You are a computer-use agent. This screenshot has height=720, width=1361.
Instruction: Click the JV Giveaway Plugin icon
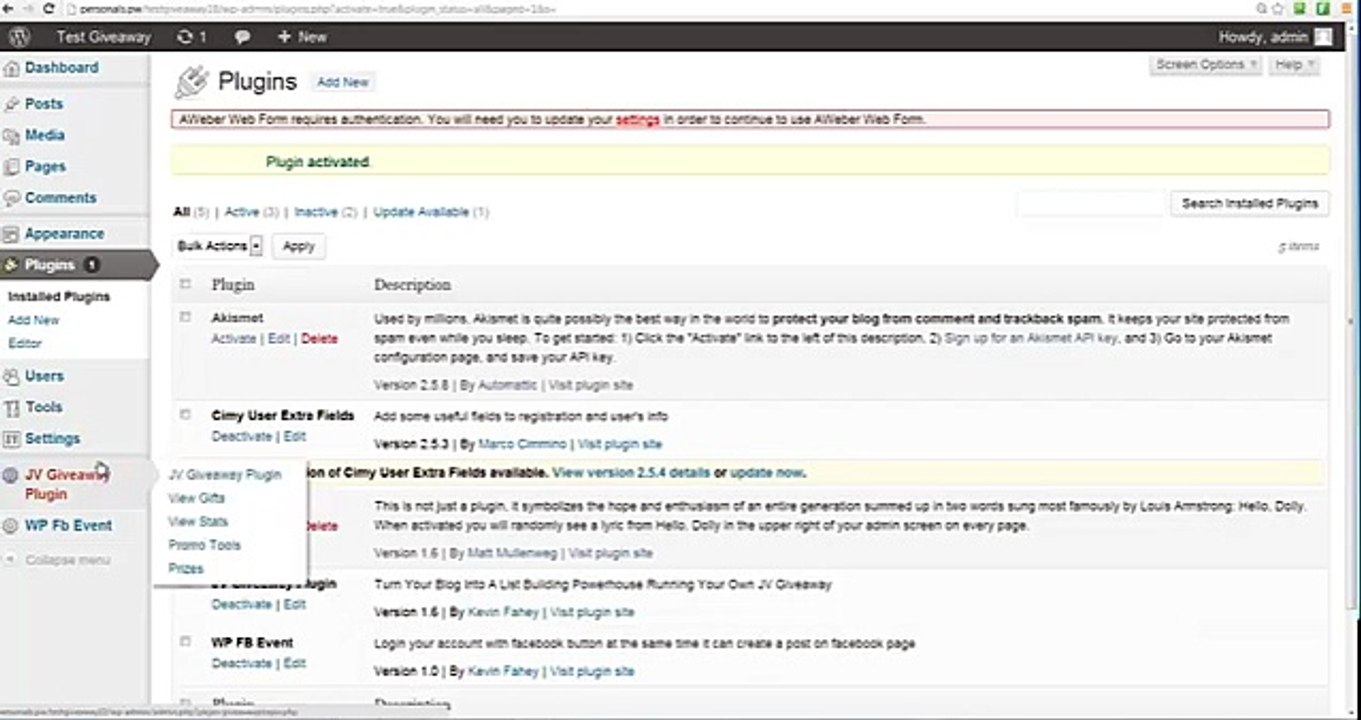11,475
